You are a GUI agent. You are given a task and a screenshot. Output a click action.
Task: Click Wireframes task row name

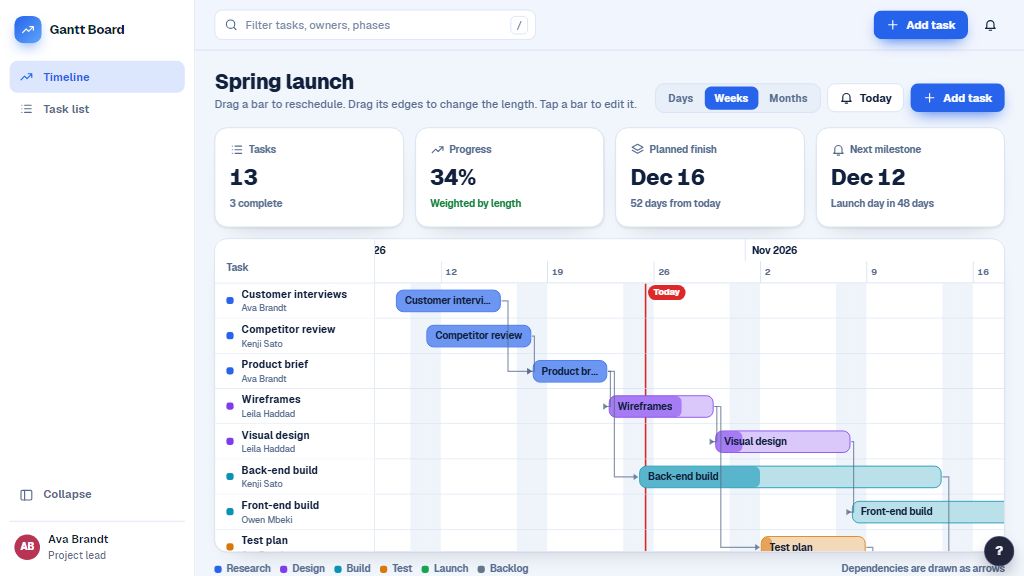point(271,400)
